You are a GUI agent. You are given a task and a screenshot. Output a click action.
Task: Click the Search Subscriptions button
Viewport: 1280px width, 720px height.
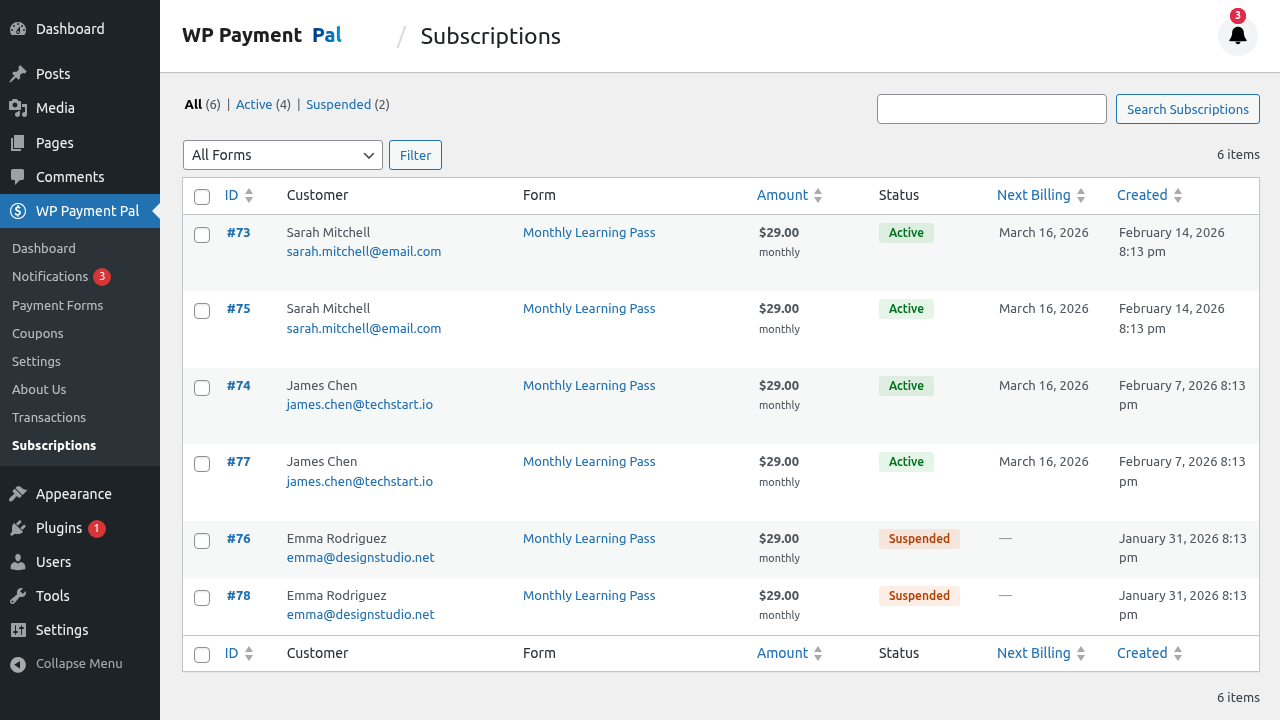coord(1187,109)
